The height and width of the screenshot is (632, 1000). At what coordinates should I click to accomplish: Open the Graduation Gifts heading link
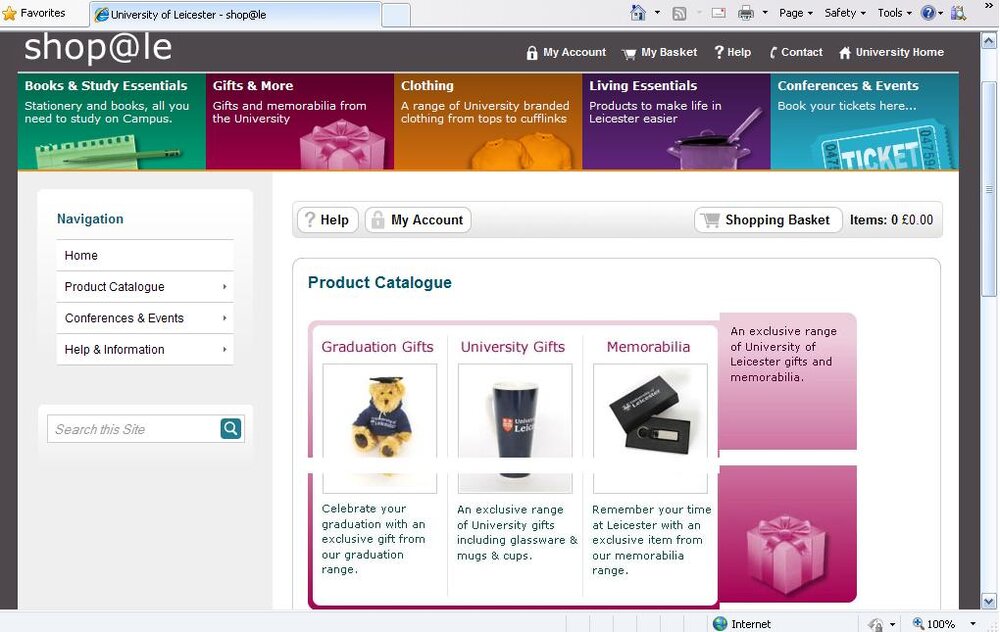(x=378, y=347)
